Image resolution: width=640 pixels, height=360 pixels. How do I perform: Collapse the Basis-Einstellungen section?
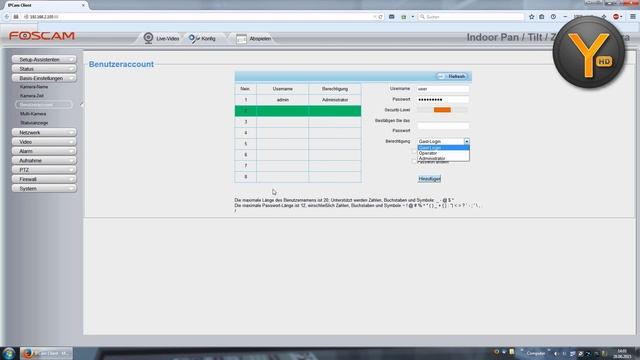pos(44,78)
